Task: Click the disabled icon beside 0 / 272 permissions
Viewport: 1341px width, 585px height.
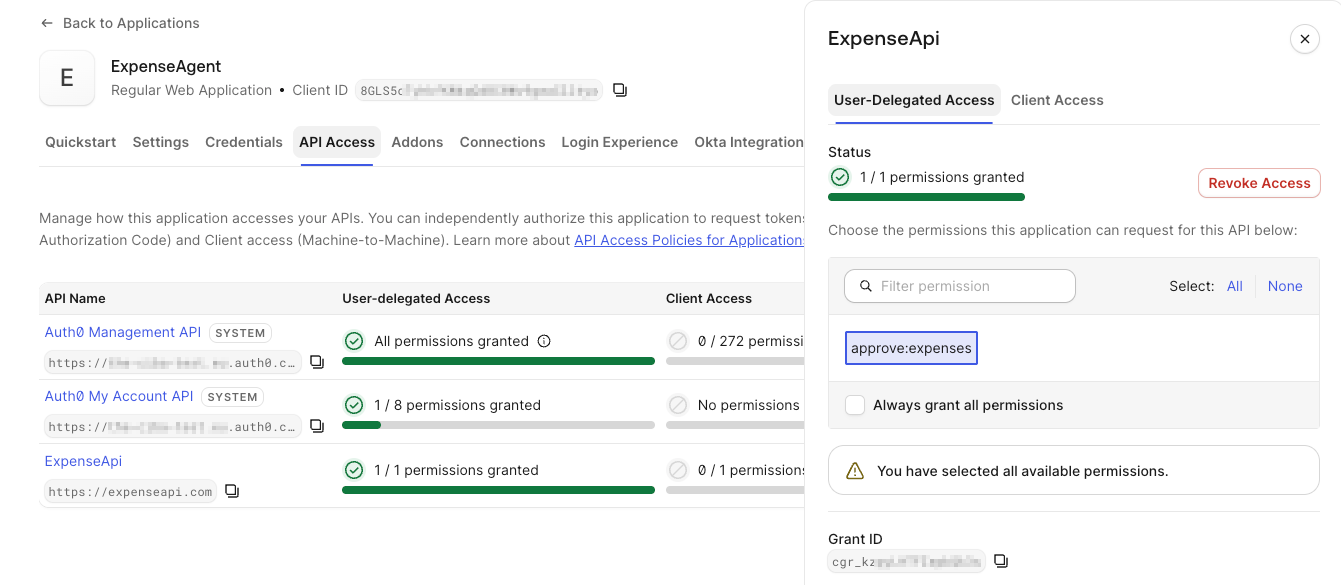Action: (678, 341)
